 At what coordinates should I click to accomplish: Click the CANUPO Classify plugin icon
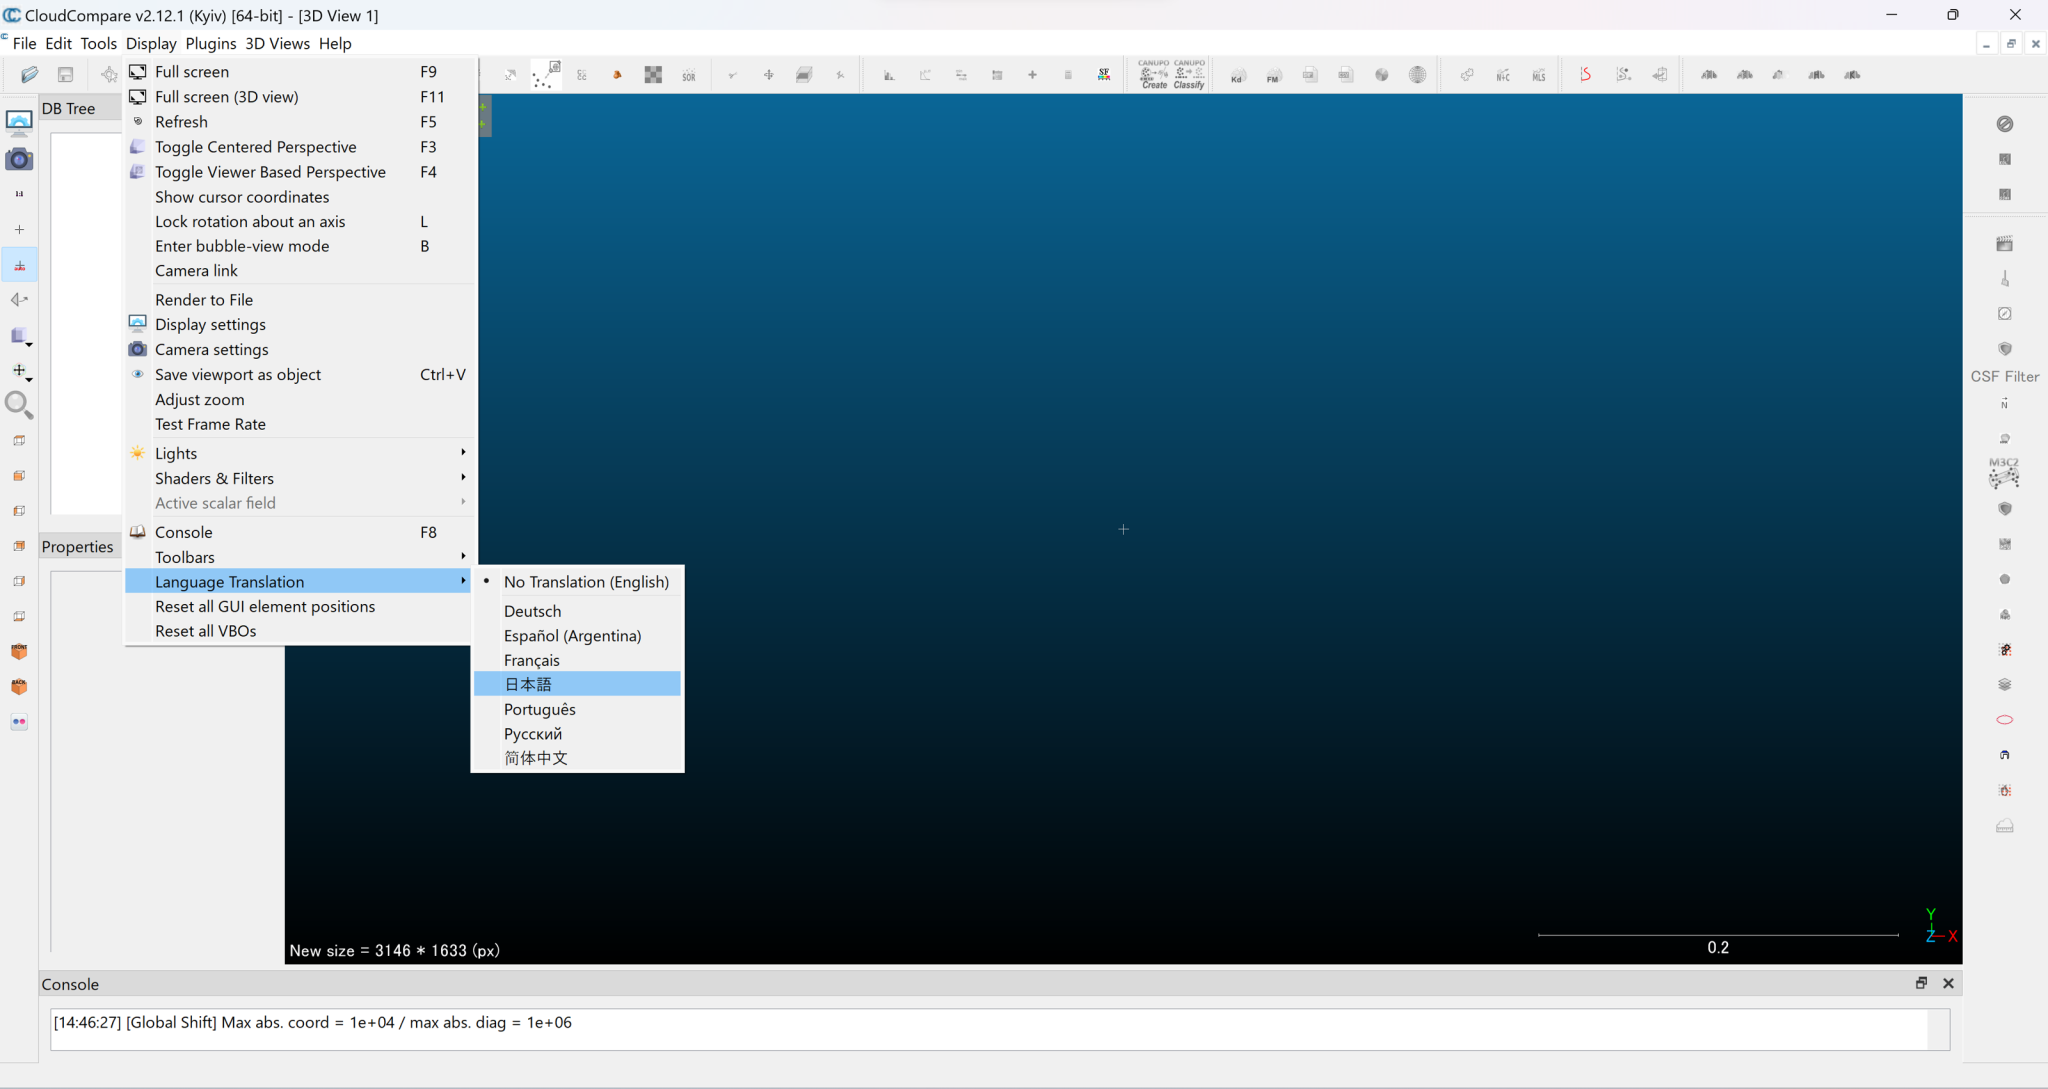(x=1189, y=74)
